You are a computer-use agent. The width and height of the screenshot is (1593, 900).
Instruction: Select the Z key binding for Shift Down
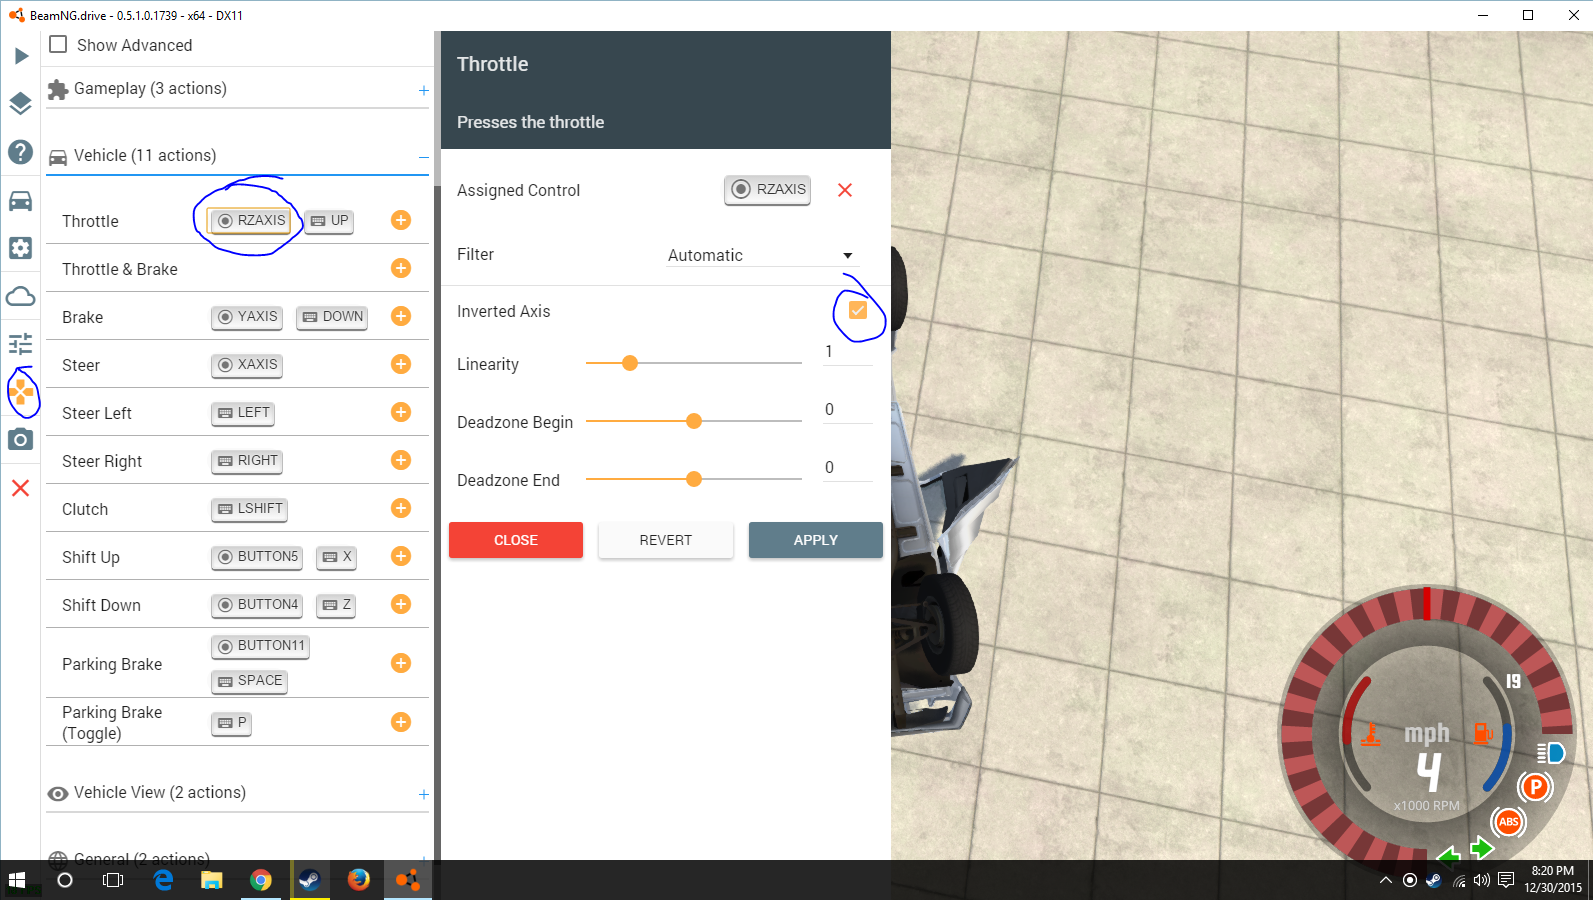pyautogui.click(x=336, y=605)
